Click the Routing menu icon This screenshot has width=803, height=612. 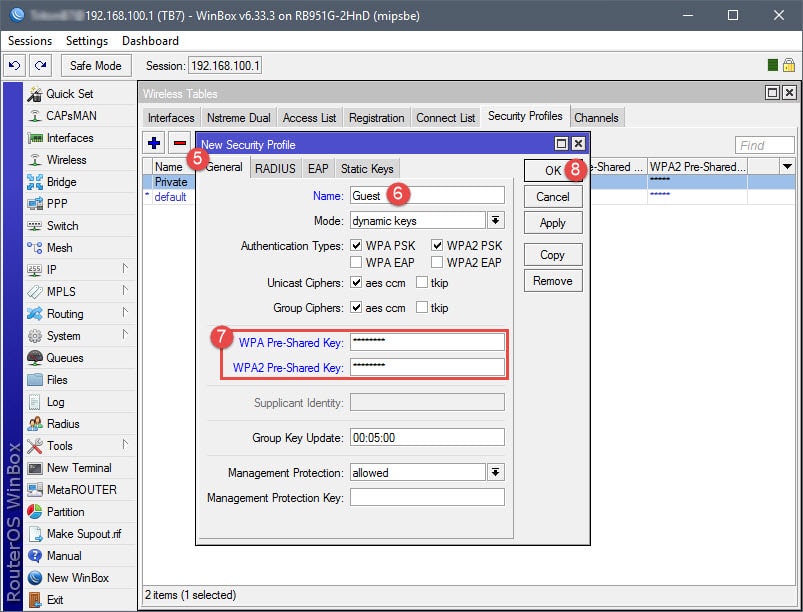tap(35, 314)
